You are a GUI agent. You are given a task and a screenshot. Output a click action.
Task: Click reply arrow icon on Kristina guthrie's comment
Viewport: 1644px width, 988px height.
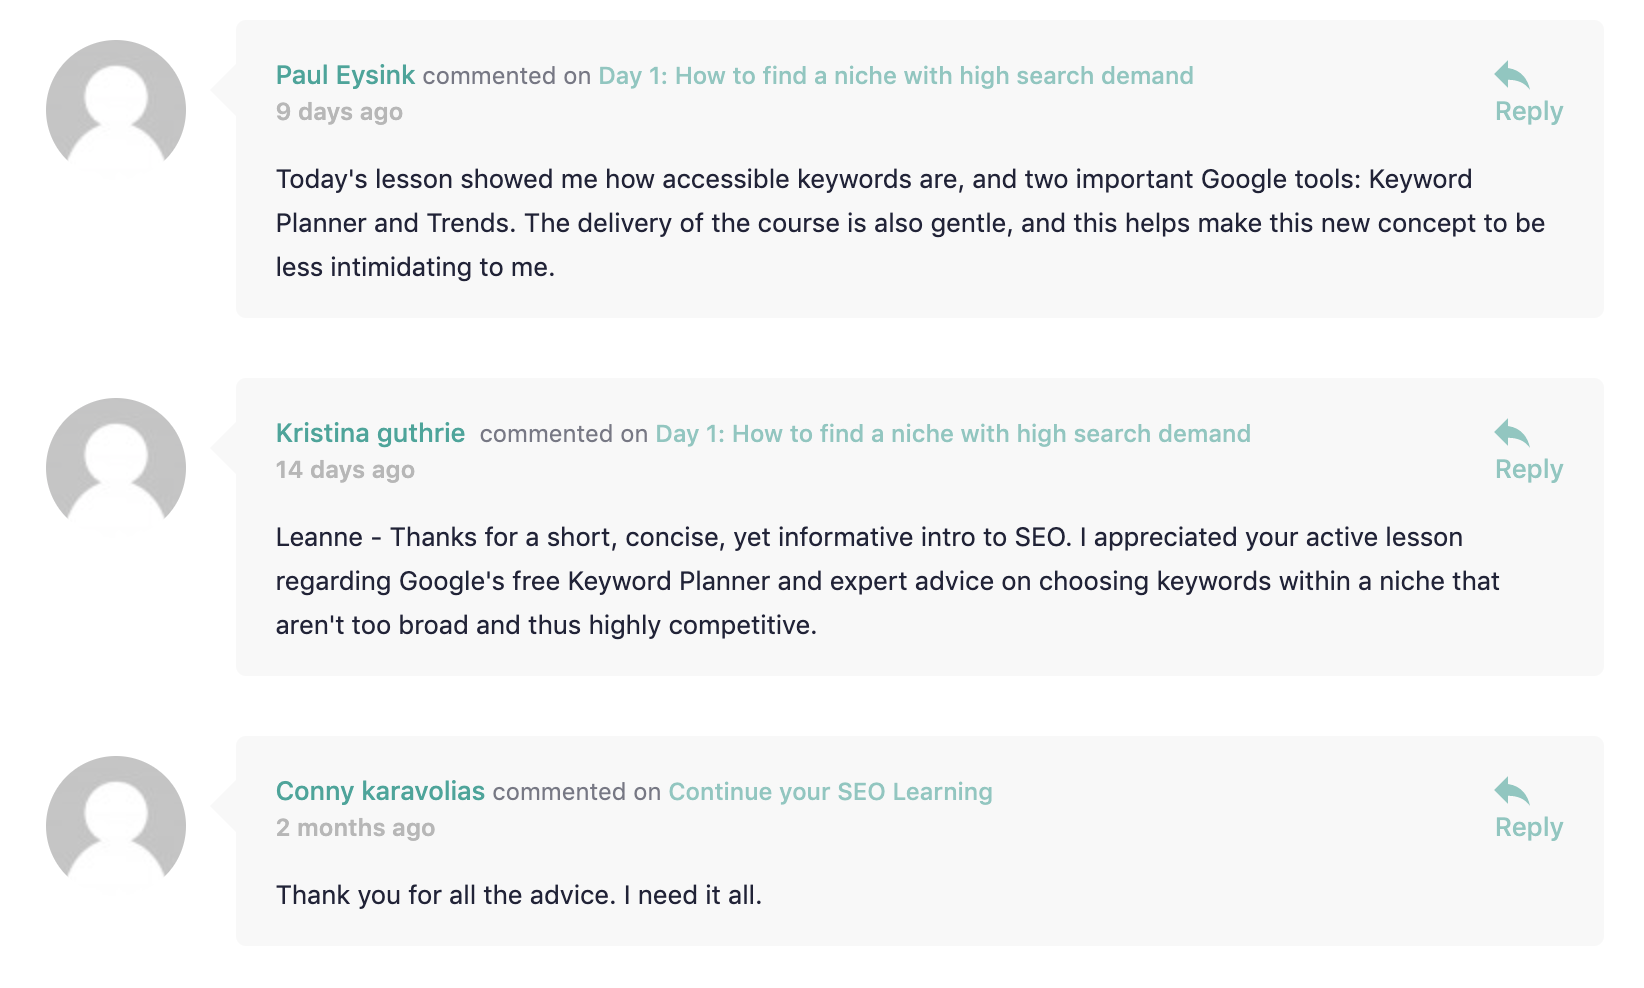coord(1512,433)
